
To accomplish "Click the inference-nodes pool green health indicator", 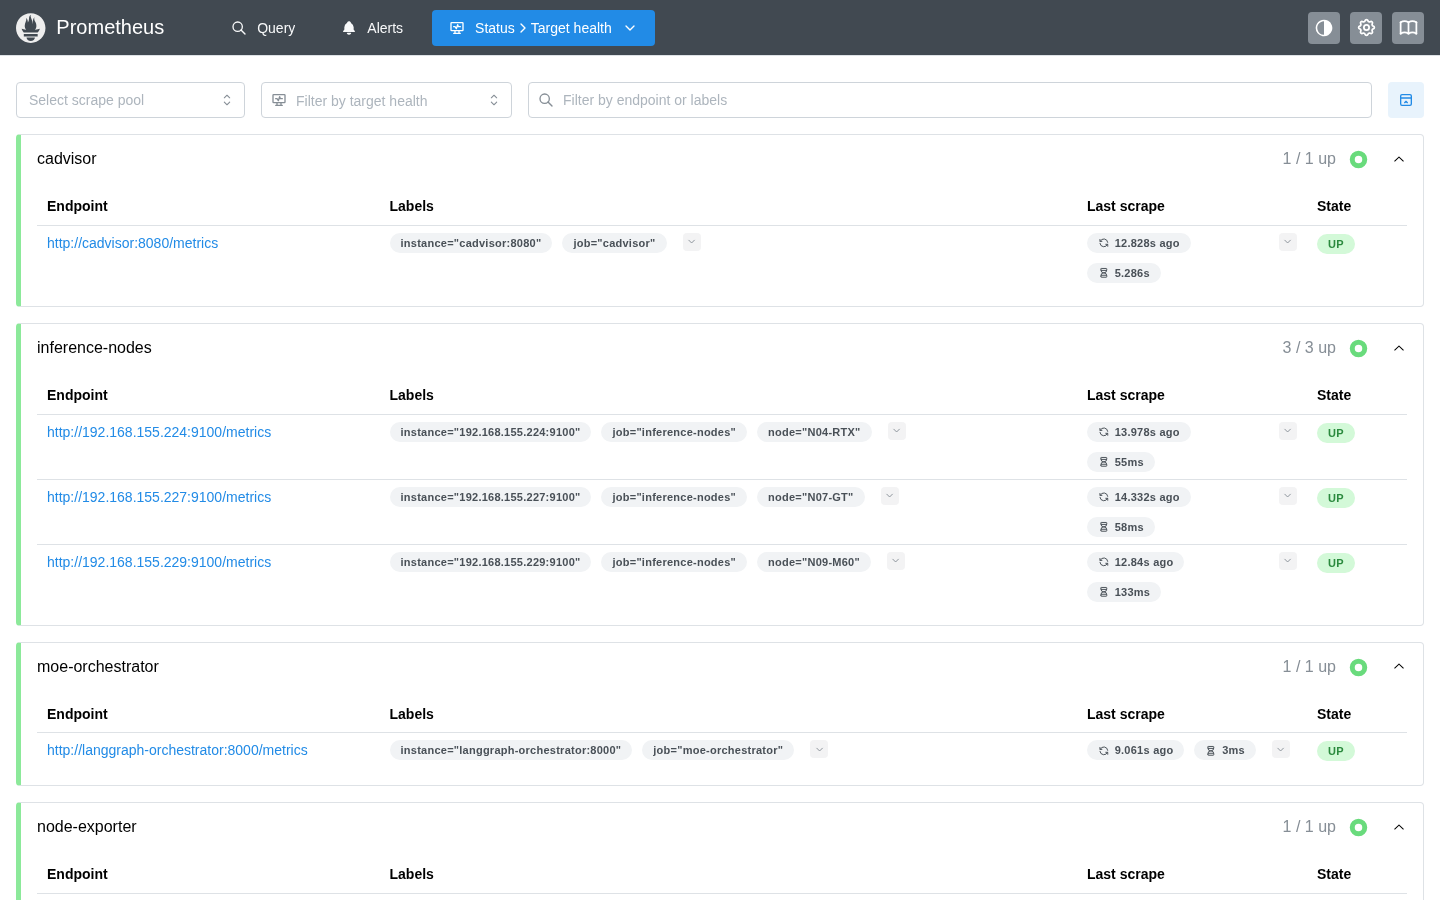I will click(x=1358, y=348).
